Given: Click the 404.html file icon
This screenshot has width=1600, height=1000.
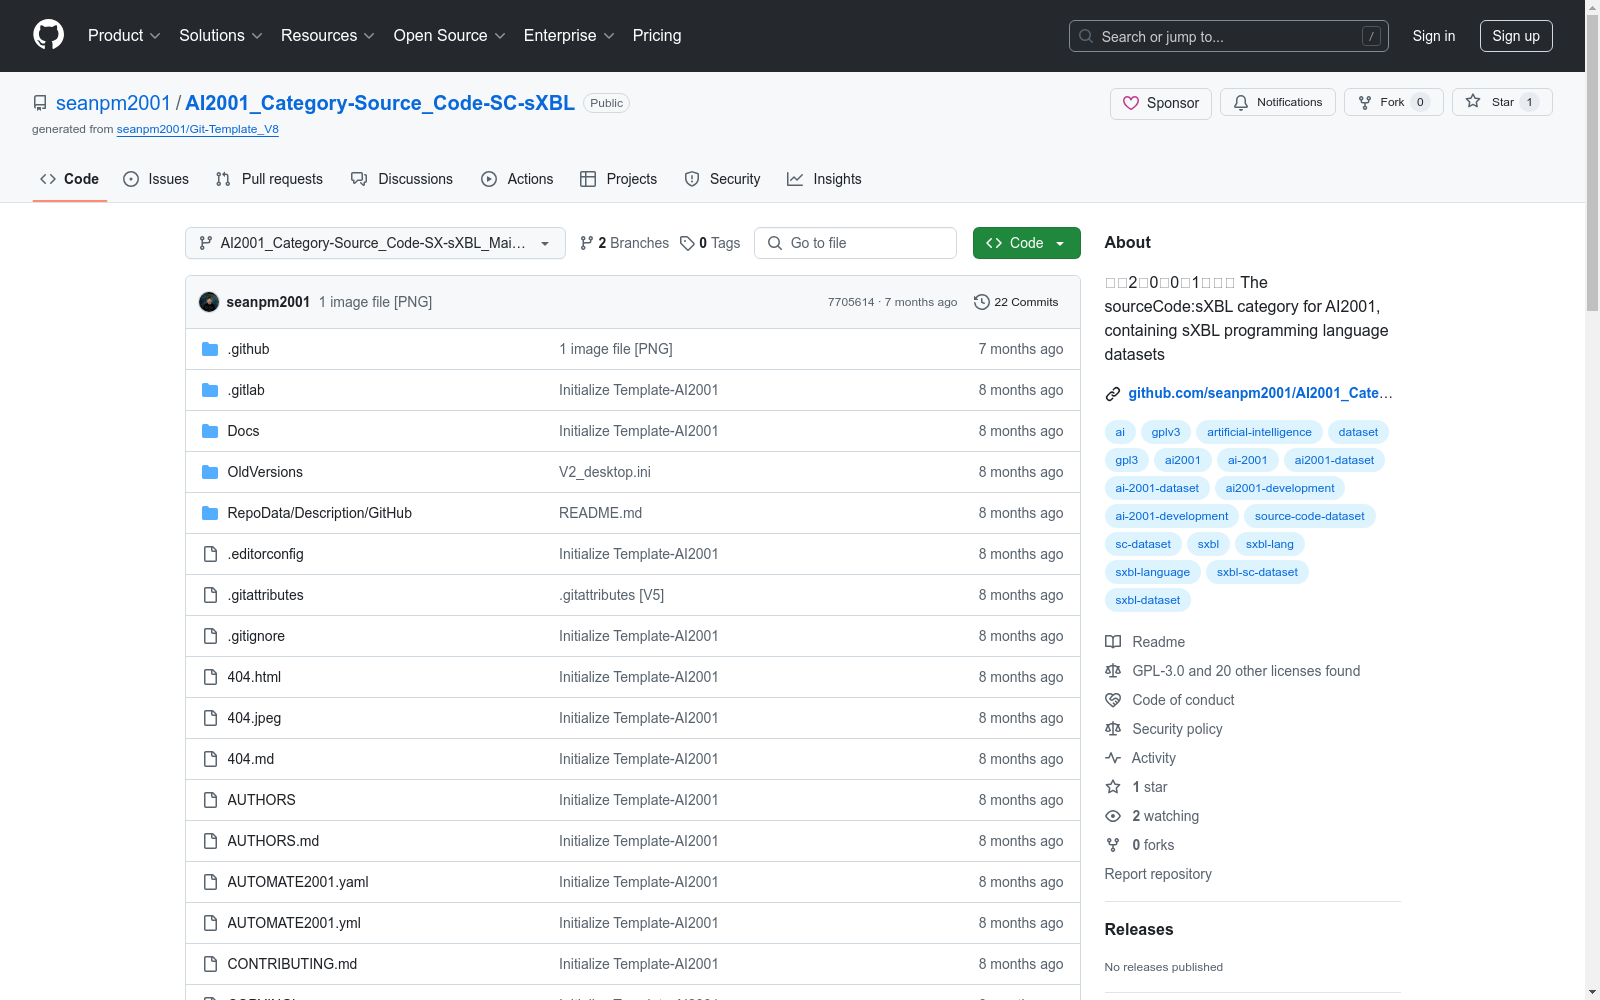Looking at the screenshot, I should pos(210,677).
